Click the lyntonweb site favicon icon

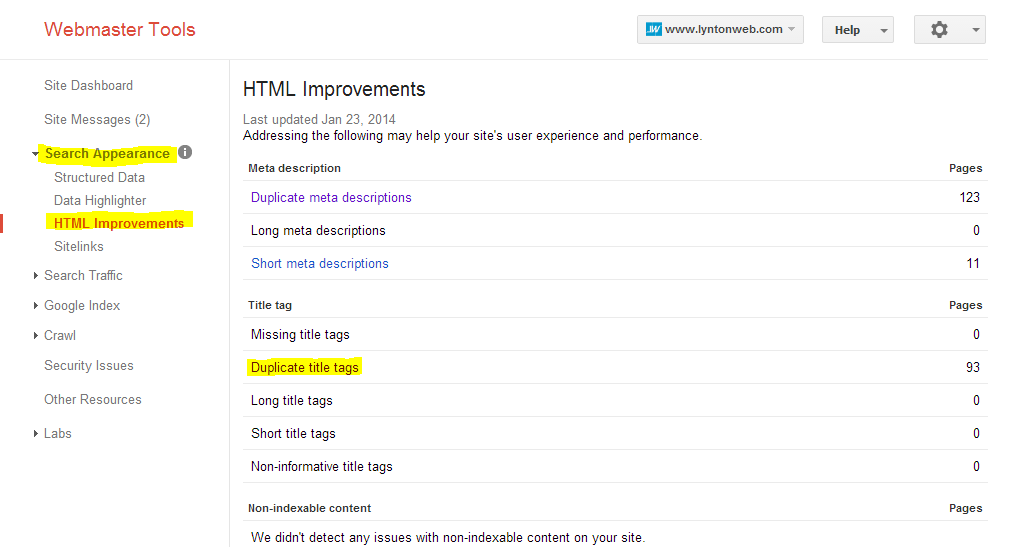pyautogui.click(x=653, y=30)
